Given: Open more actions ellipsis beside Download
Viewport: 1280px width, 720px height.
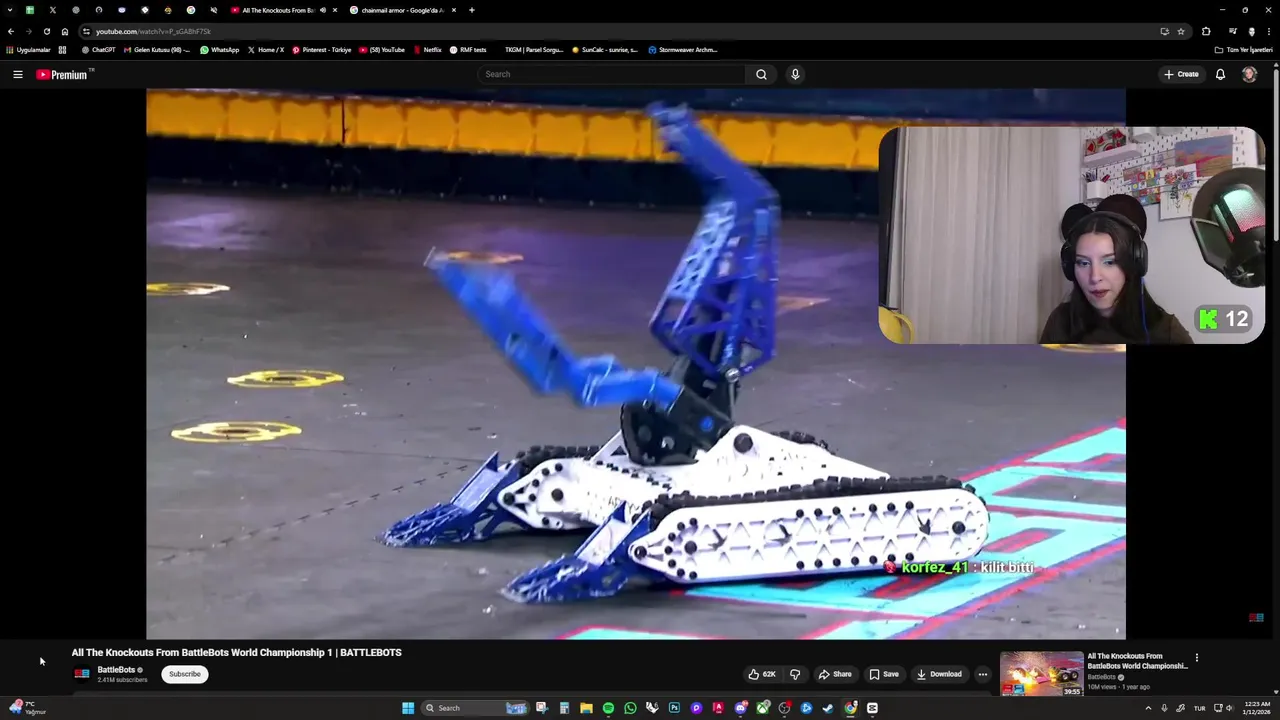Looking at the screenshot, I should tap(982, 674).
